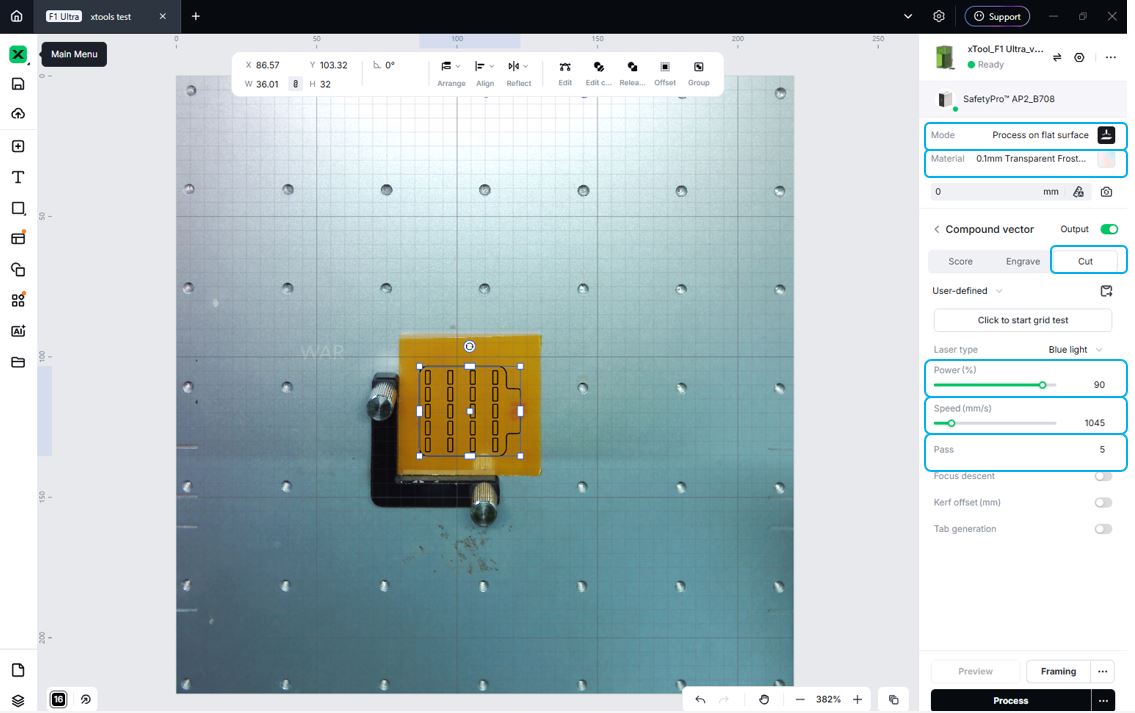Expand the title bar chevron dropdown
This screenshot has width=1135, height=713.
[x=908, y=16]
